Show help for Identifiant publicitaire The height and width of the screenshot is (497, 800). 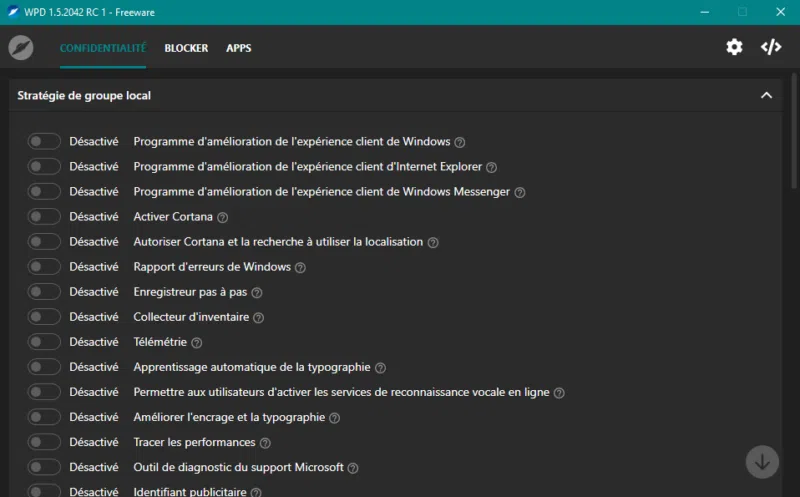click(256, 492)
